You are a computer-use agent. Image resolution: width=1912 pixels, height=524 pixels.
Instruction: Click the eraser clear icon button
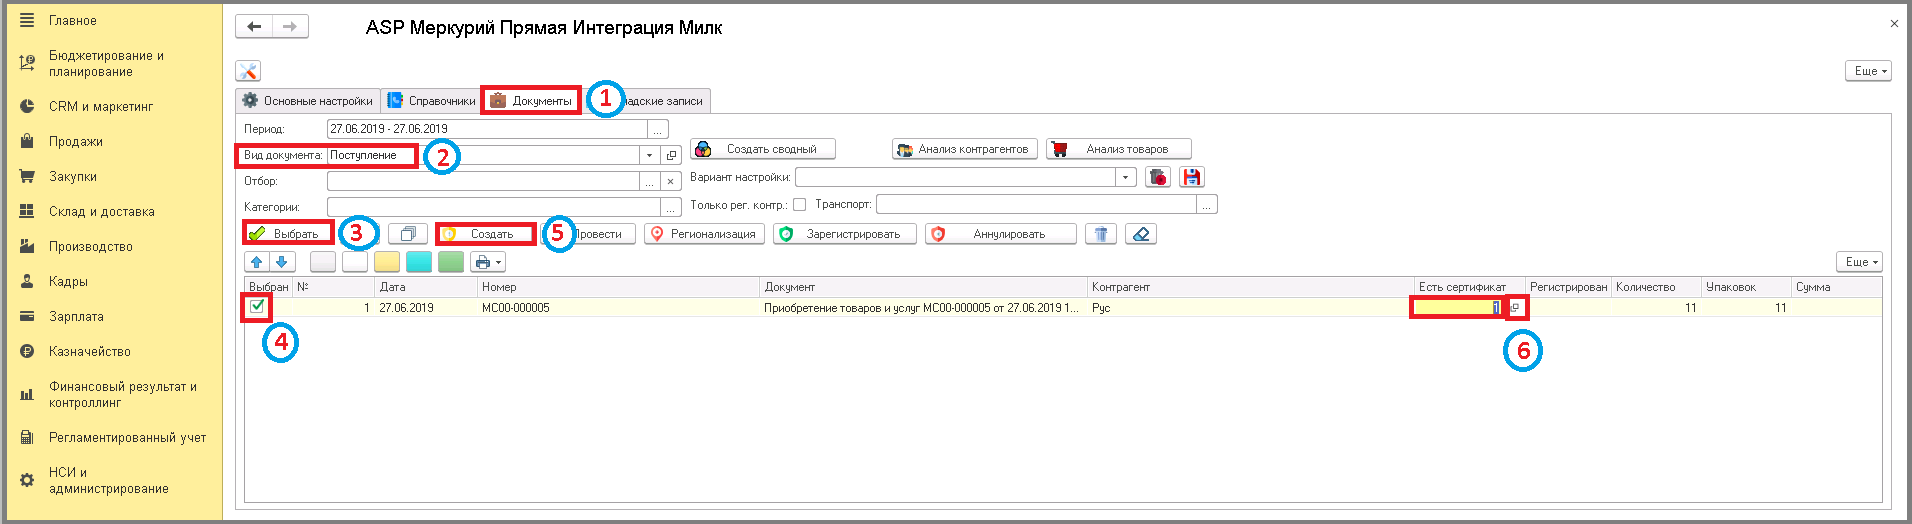1141,234
